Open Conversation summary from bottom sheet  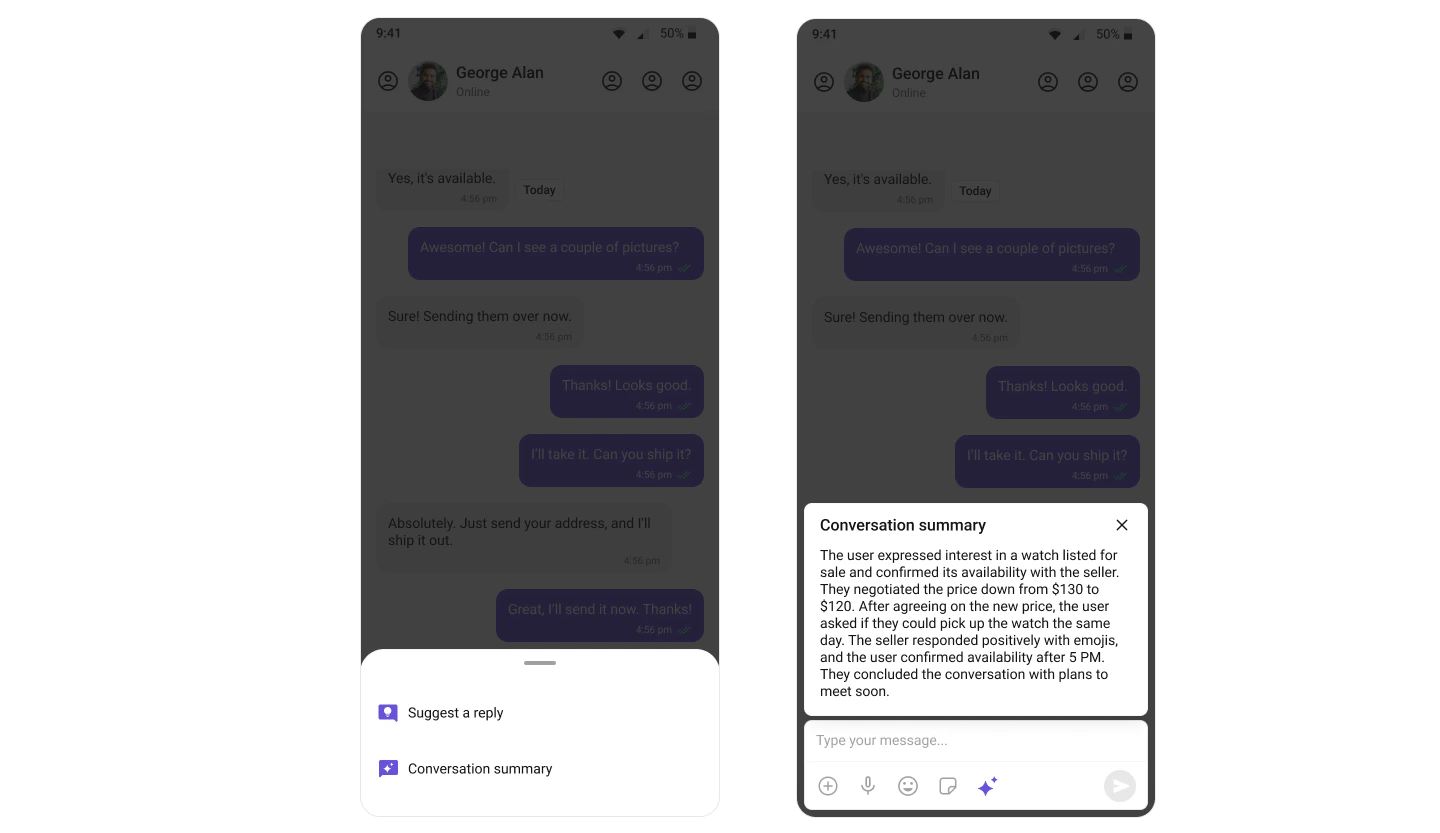pos(540,769)
